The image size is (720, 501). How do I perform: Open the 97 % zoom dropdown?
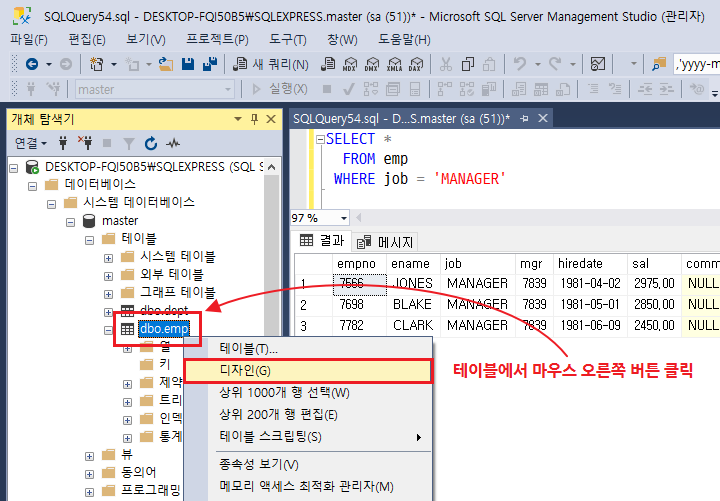coord(344,218)
